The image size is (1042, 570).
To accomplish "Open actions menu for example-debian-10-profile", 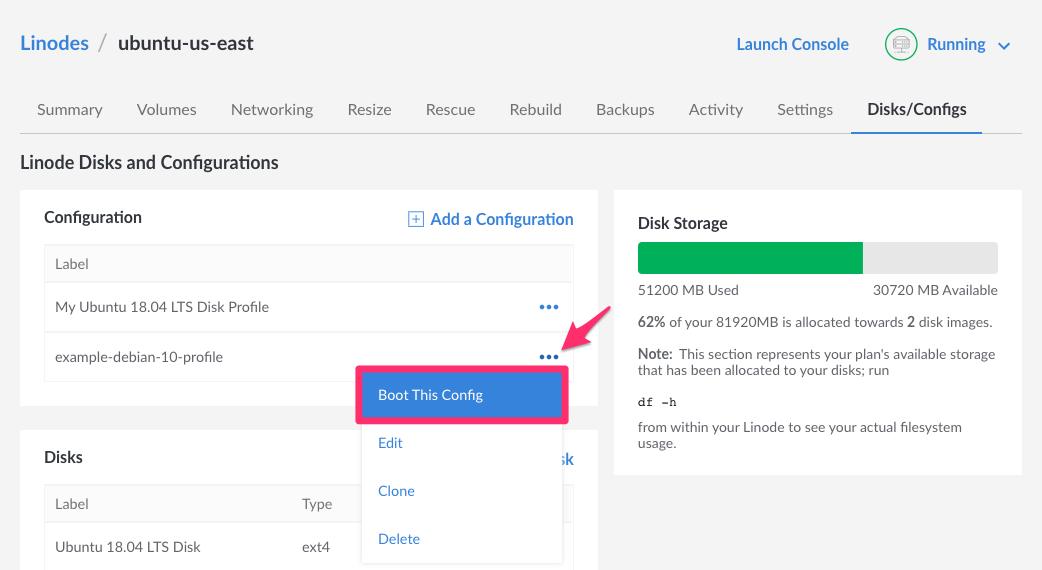I will pos(548,357).
